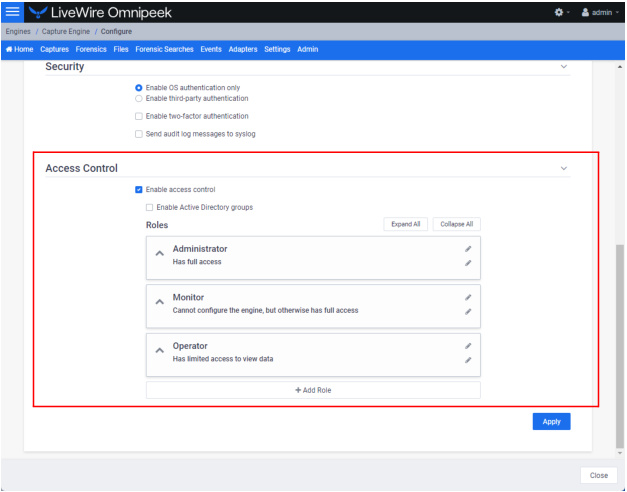This screenshot has height=492, width=627.
Task: Edit the Monitor role upper pencil icon
Action: pyautogui.click(x=468, y=297)
